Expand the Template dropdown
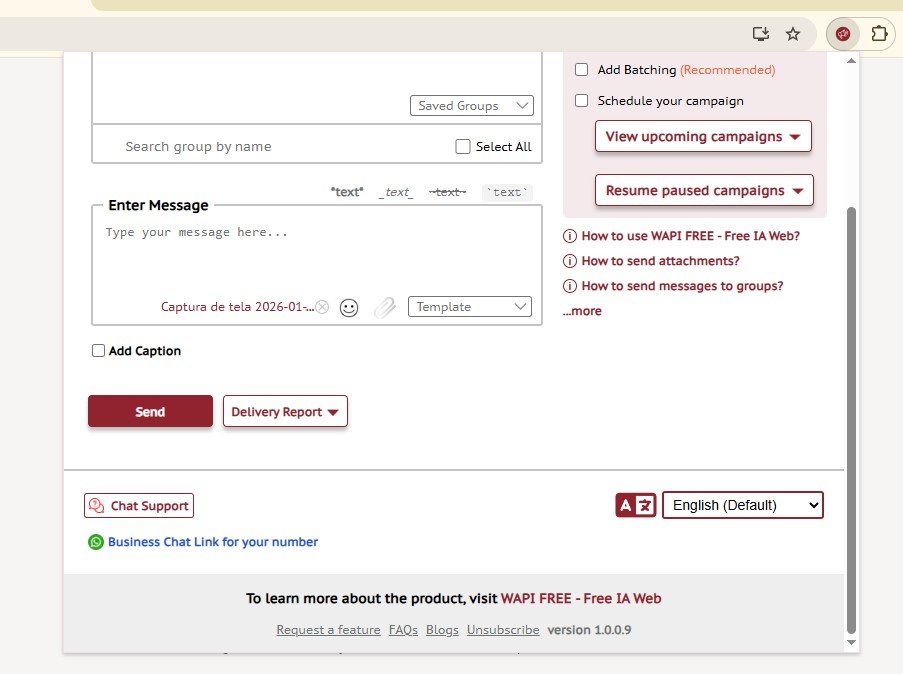The image size is (903, 674). pyautogui.click(x=469, y=307)
